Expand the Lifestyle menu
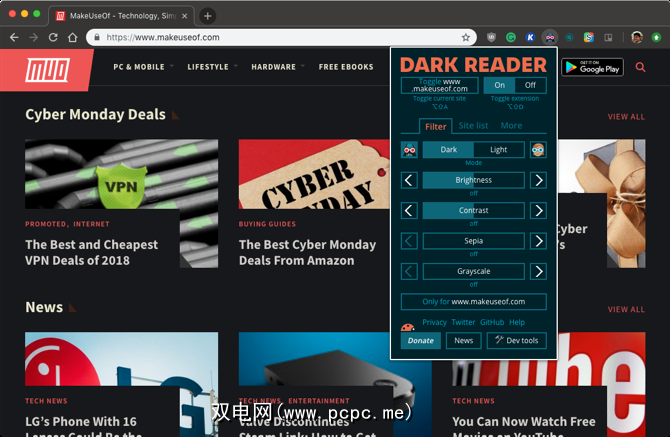The height and width of the screenshot is (437, 670). pyautogui.click(x=212, y=67)
